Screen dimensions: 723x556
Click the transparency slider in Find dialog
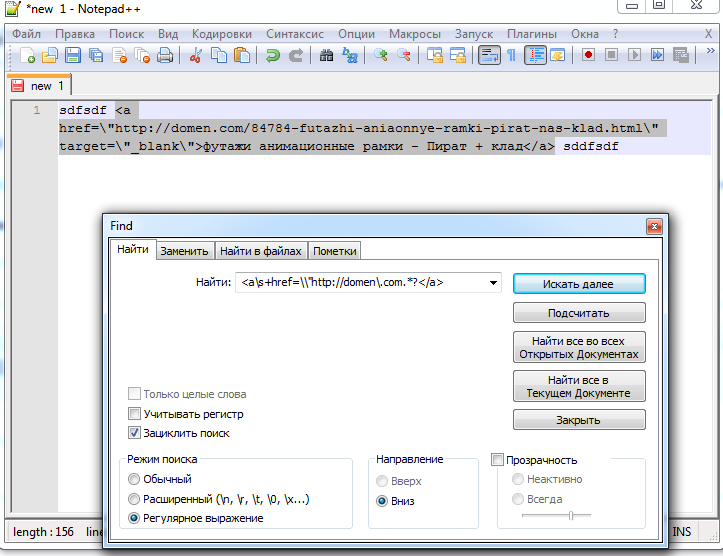(570, 516)
